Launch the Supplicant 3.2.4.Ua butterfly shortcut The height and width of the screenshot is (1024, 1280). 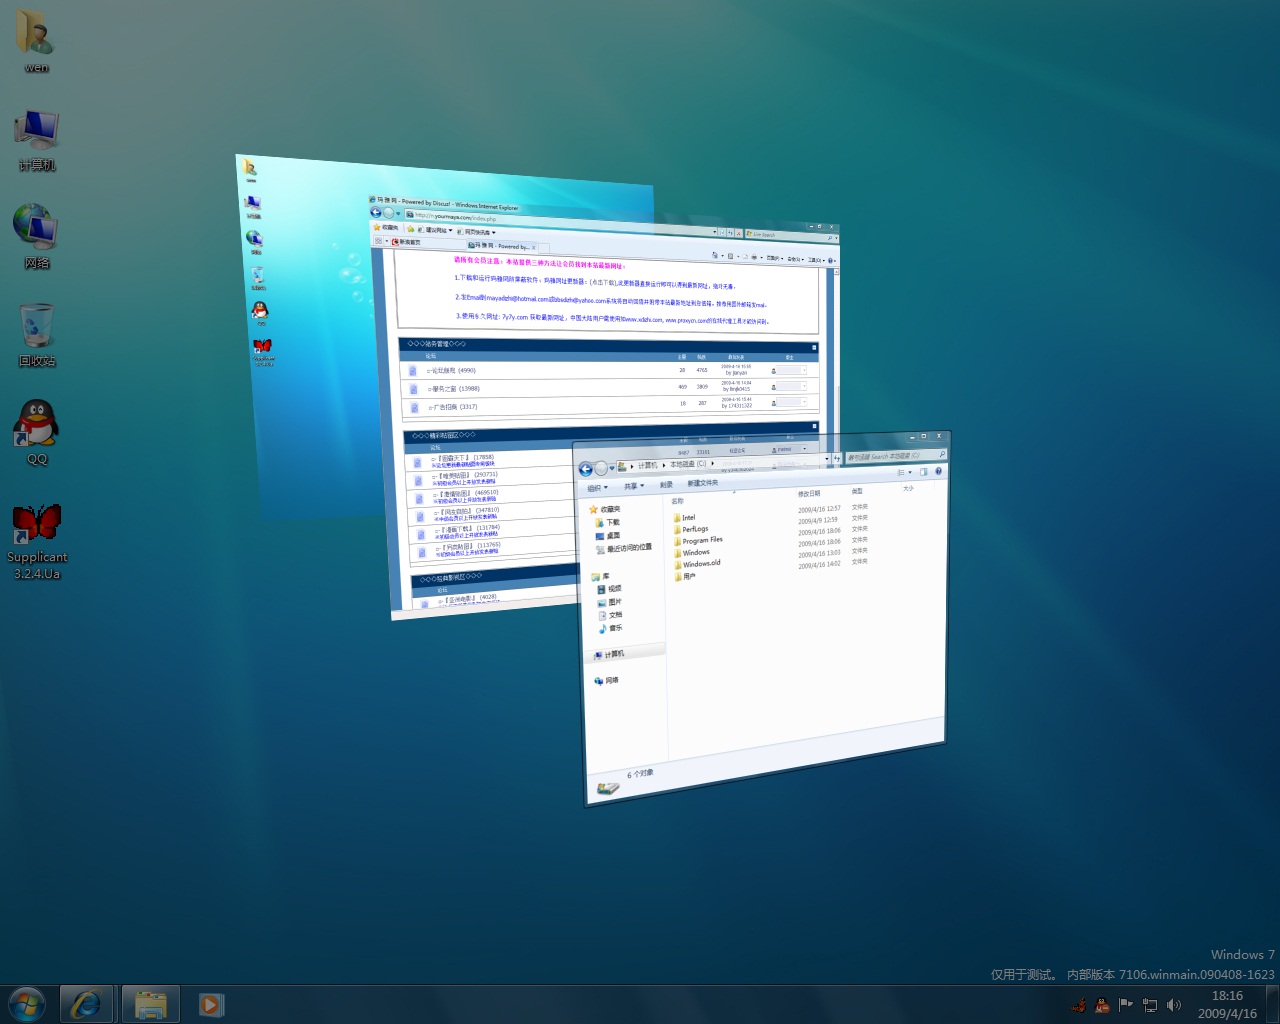click(x=37, y=541)
